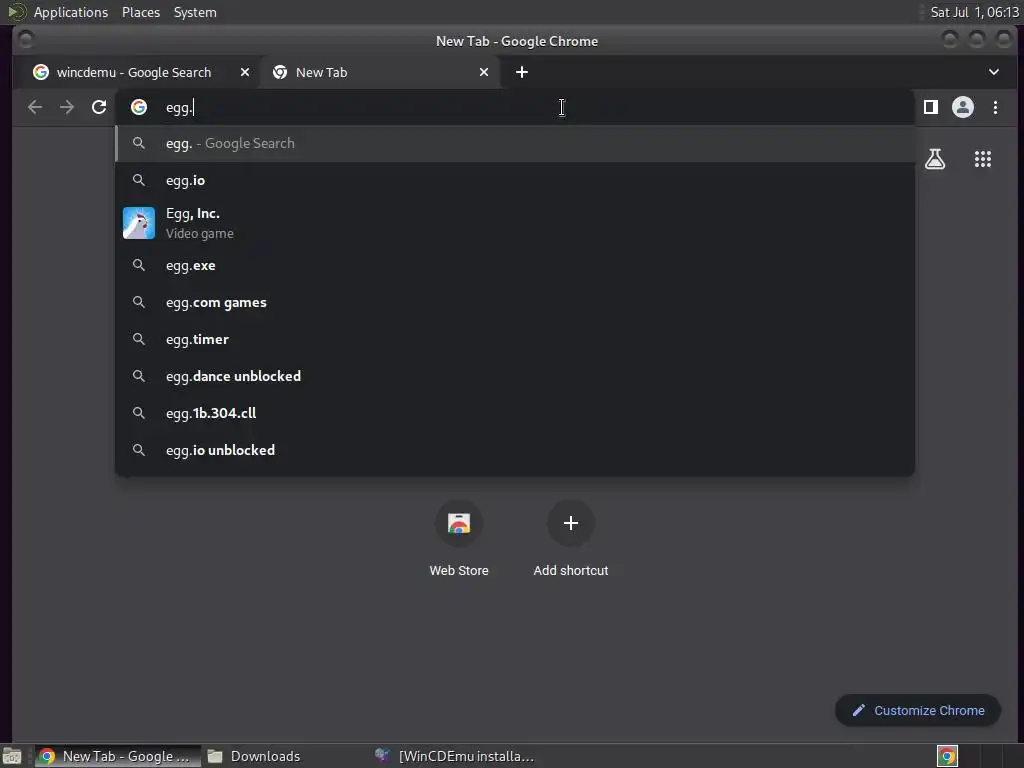Click search icon beside egg.exe
The height and width of the screenshot is (768, 1024).
tap(138, 265)
